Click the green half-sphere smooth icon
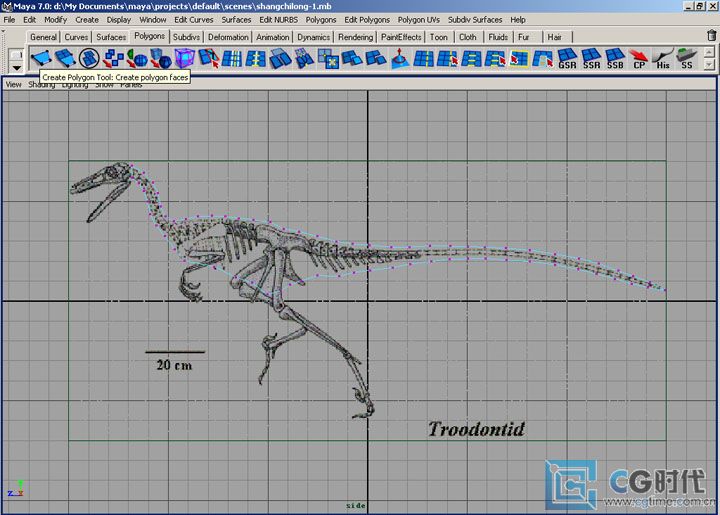The width and height of the screenshot is (720, 515). coord(137,58)
